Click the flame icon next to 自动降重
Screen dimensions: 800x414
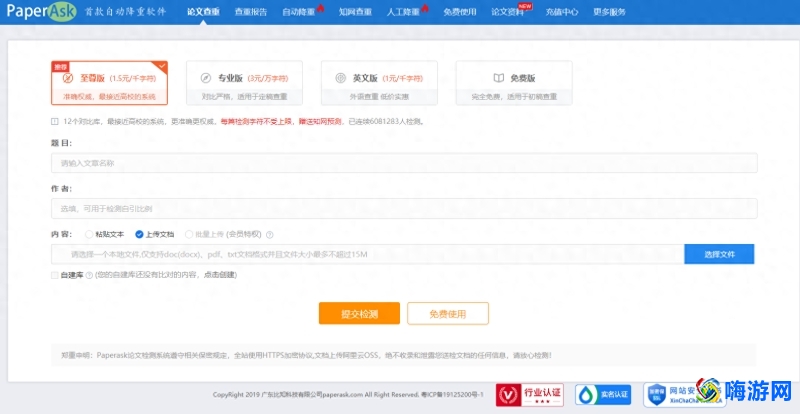coord(320,7)
